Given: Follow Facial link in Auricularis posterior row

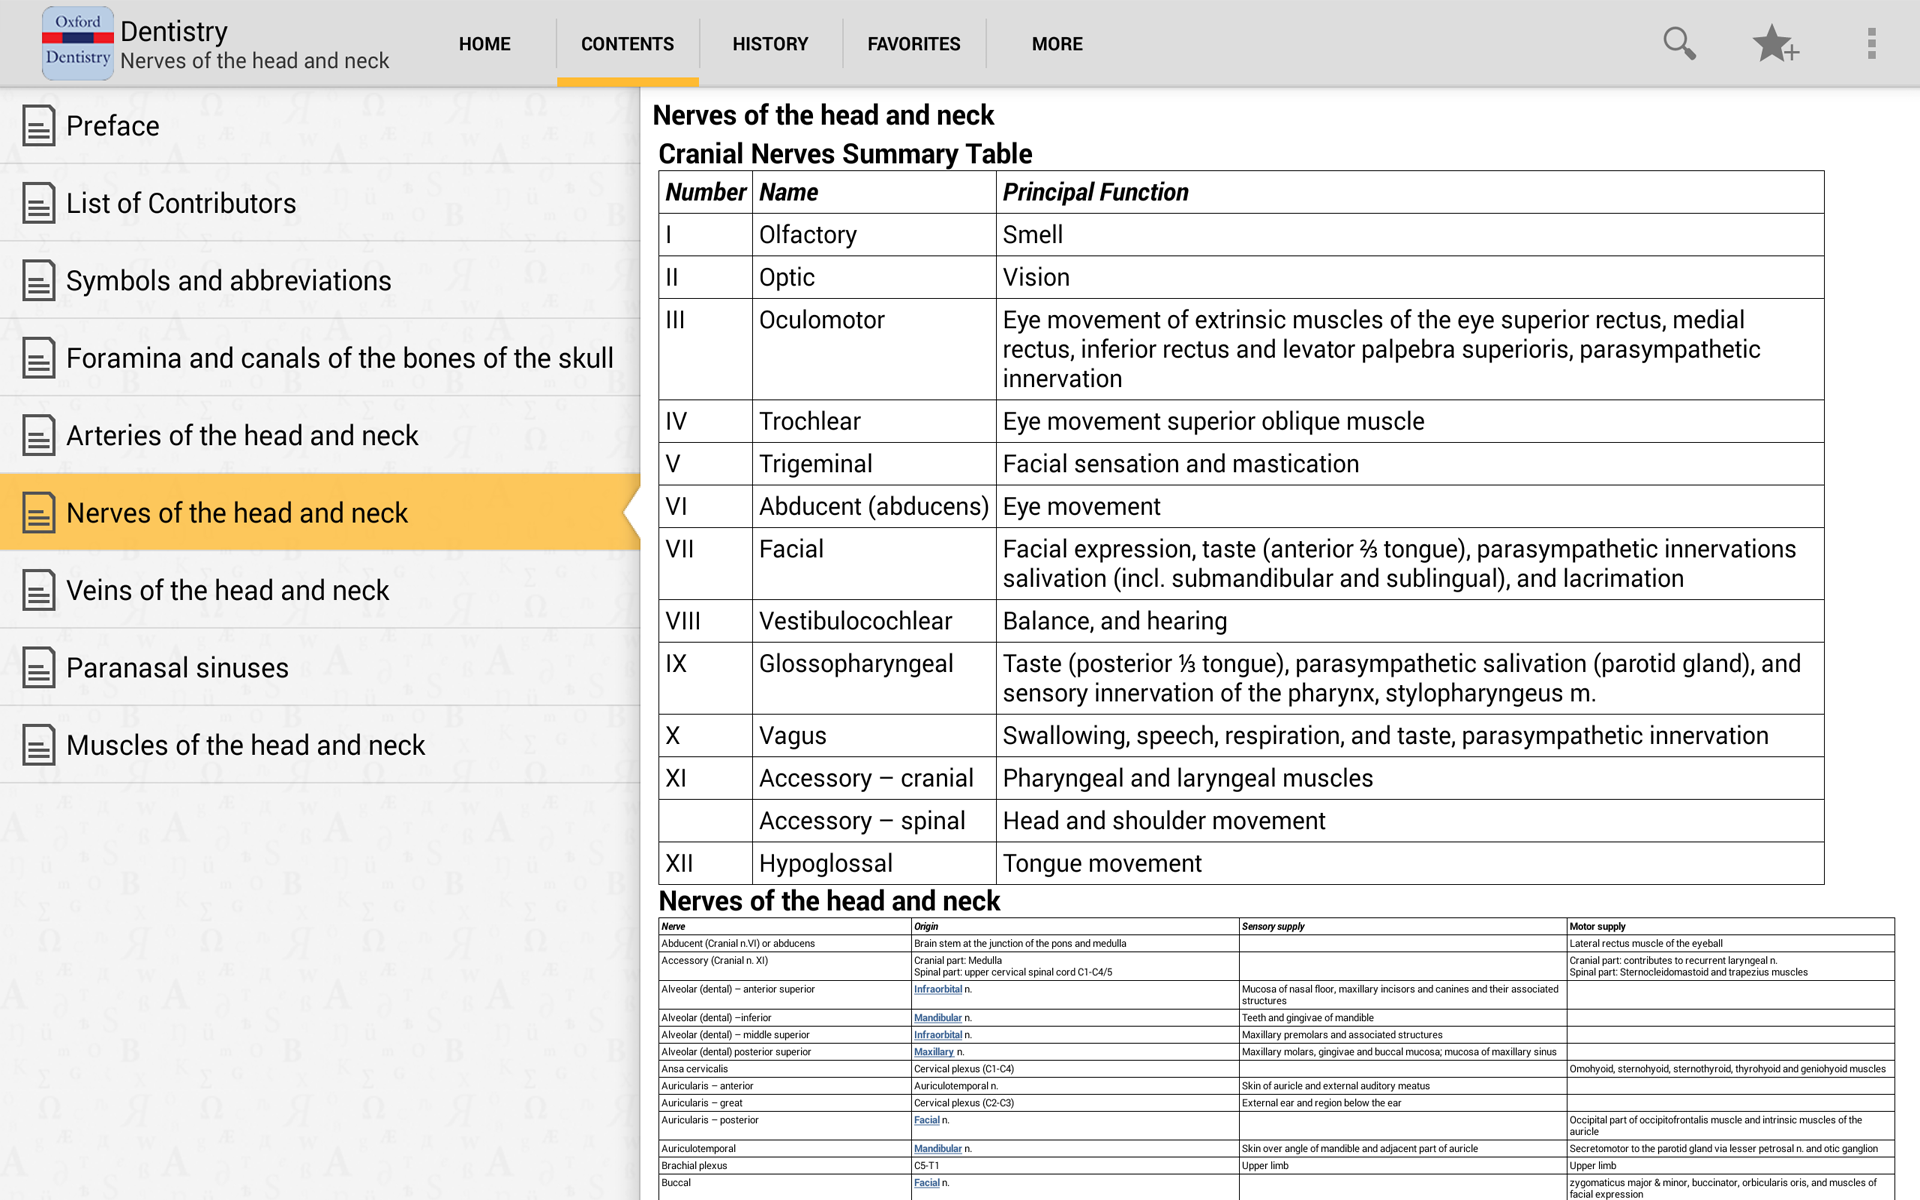Looking at the screenshot, I should (x=927, y=1120).
